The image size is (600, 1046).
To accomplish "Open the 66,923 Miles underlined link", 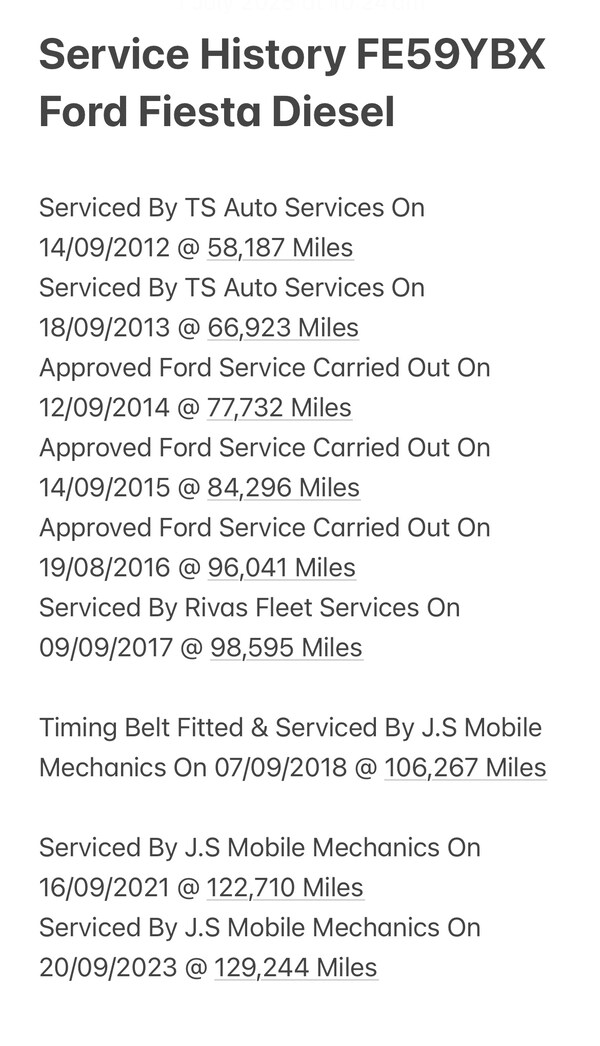I will [283, 328].
